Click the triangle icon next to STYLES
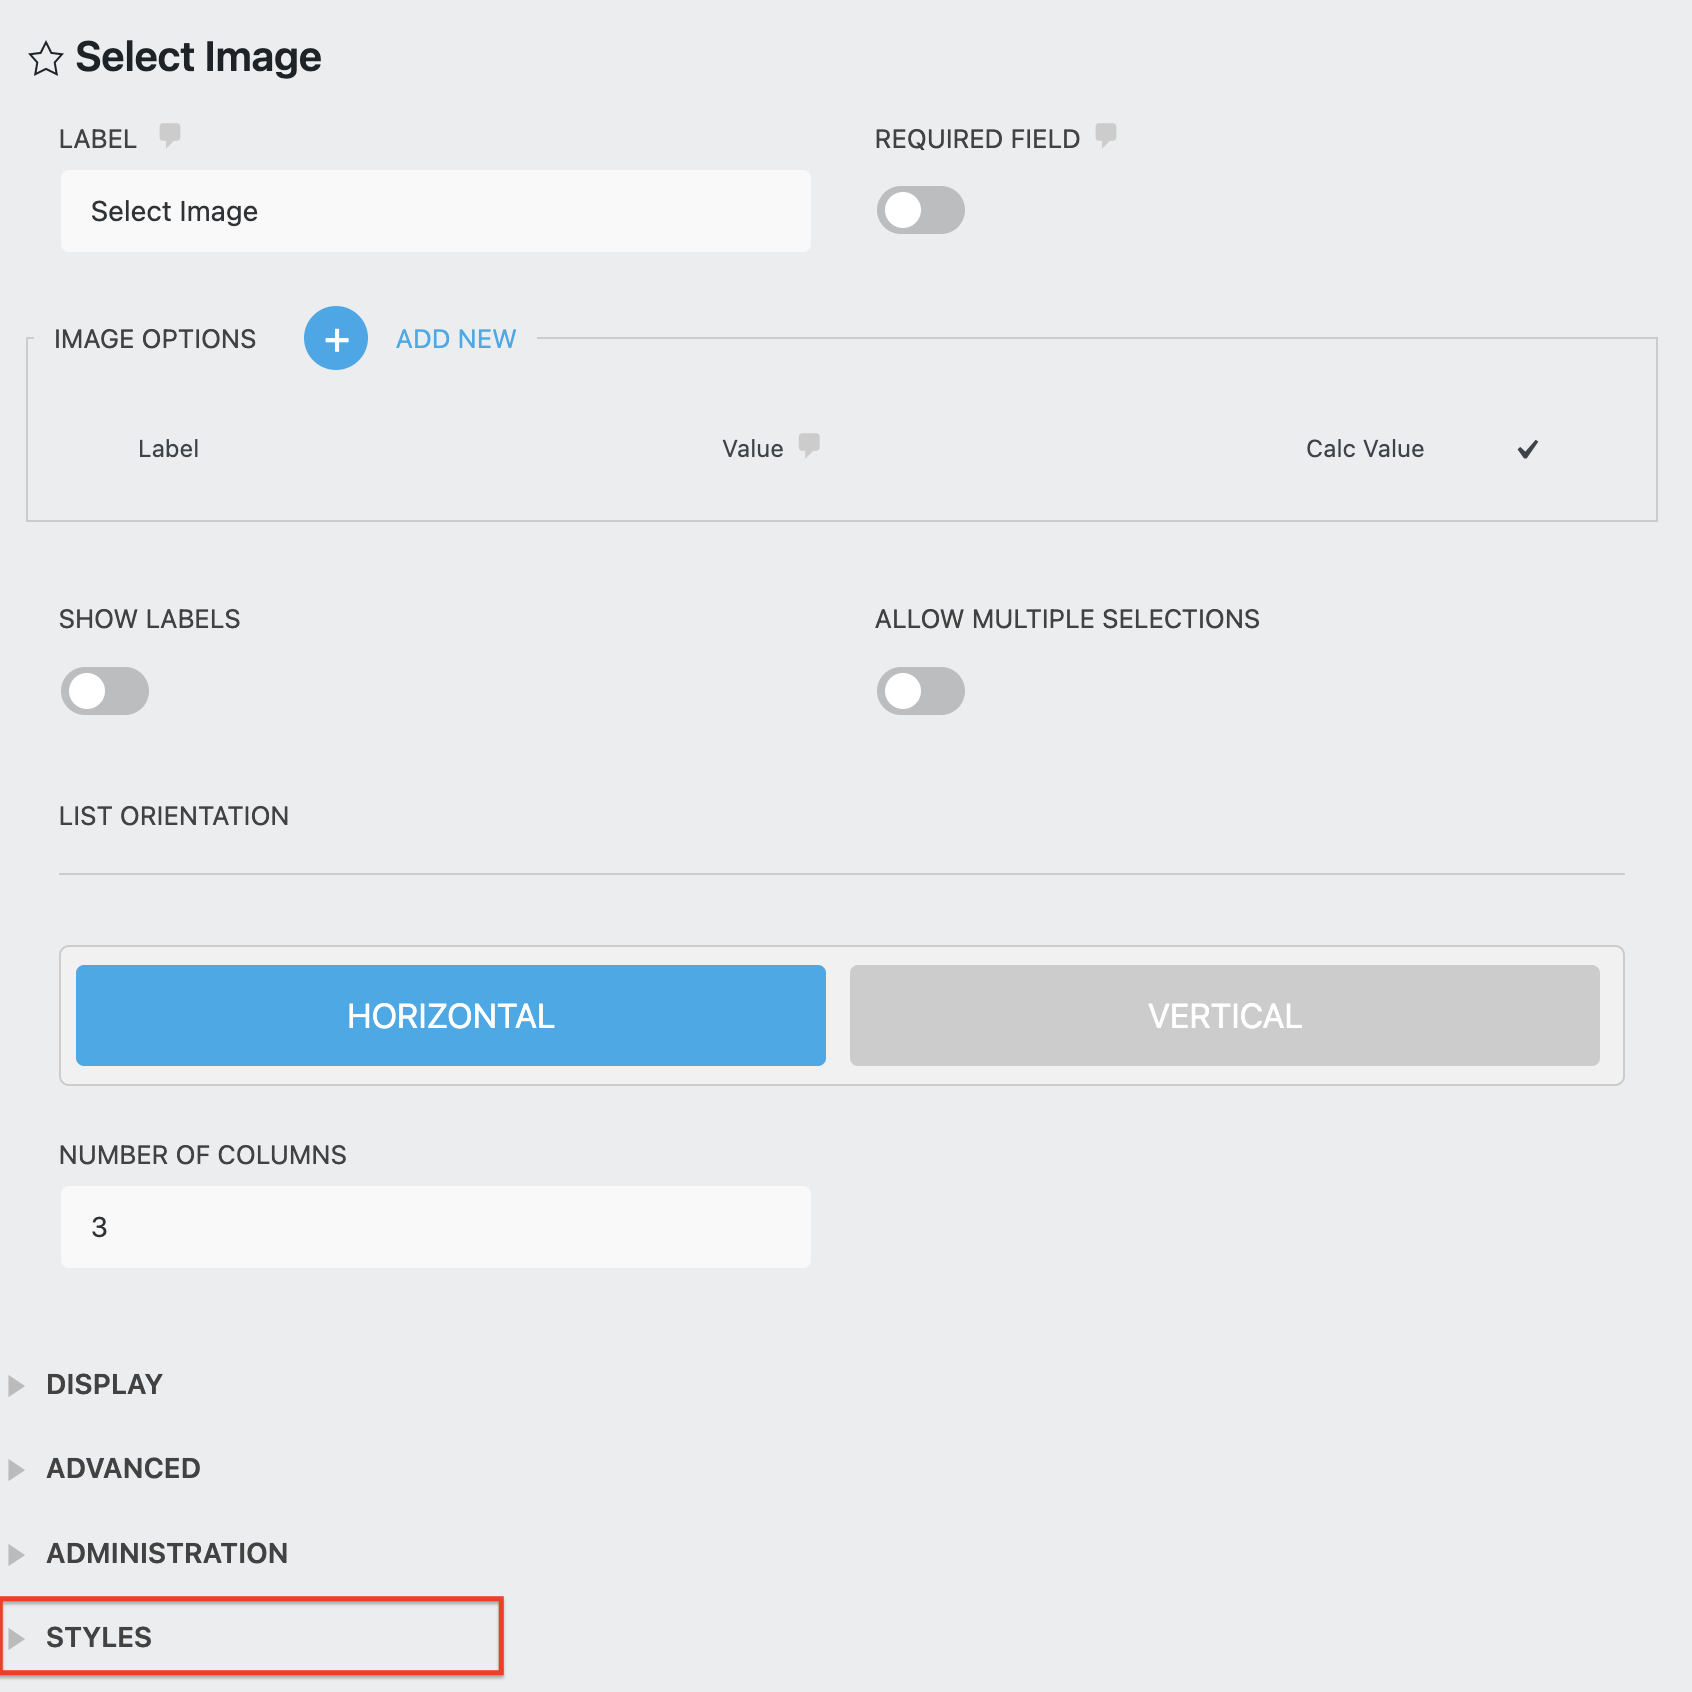The height and width of the screenshot is (1692, 1692). pos(17,1637)
